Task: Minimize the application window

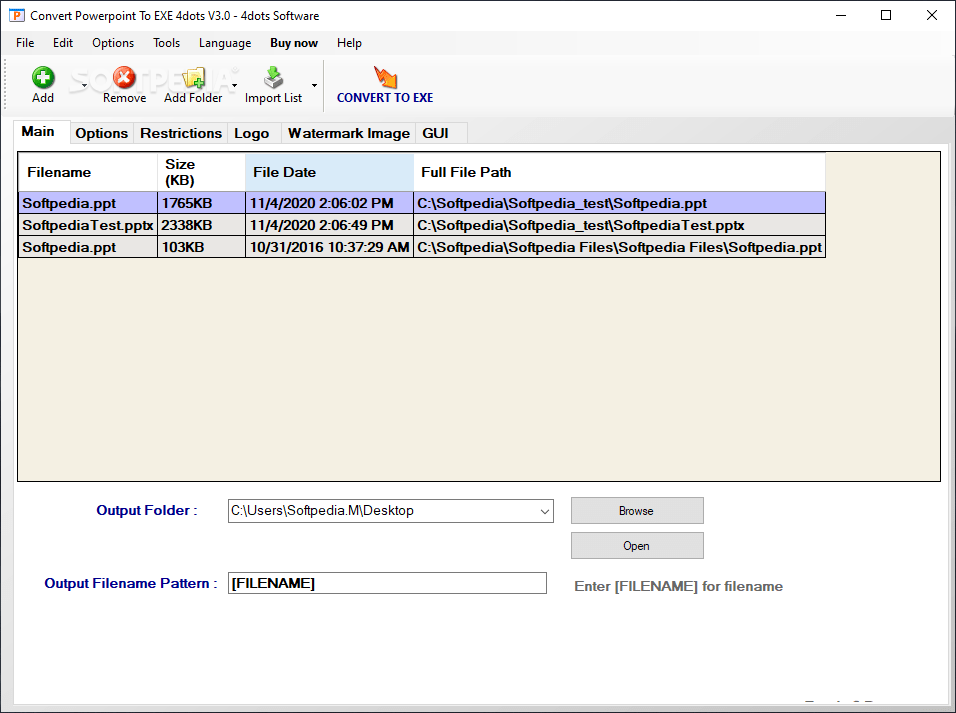Action: (x=841, y=15)
